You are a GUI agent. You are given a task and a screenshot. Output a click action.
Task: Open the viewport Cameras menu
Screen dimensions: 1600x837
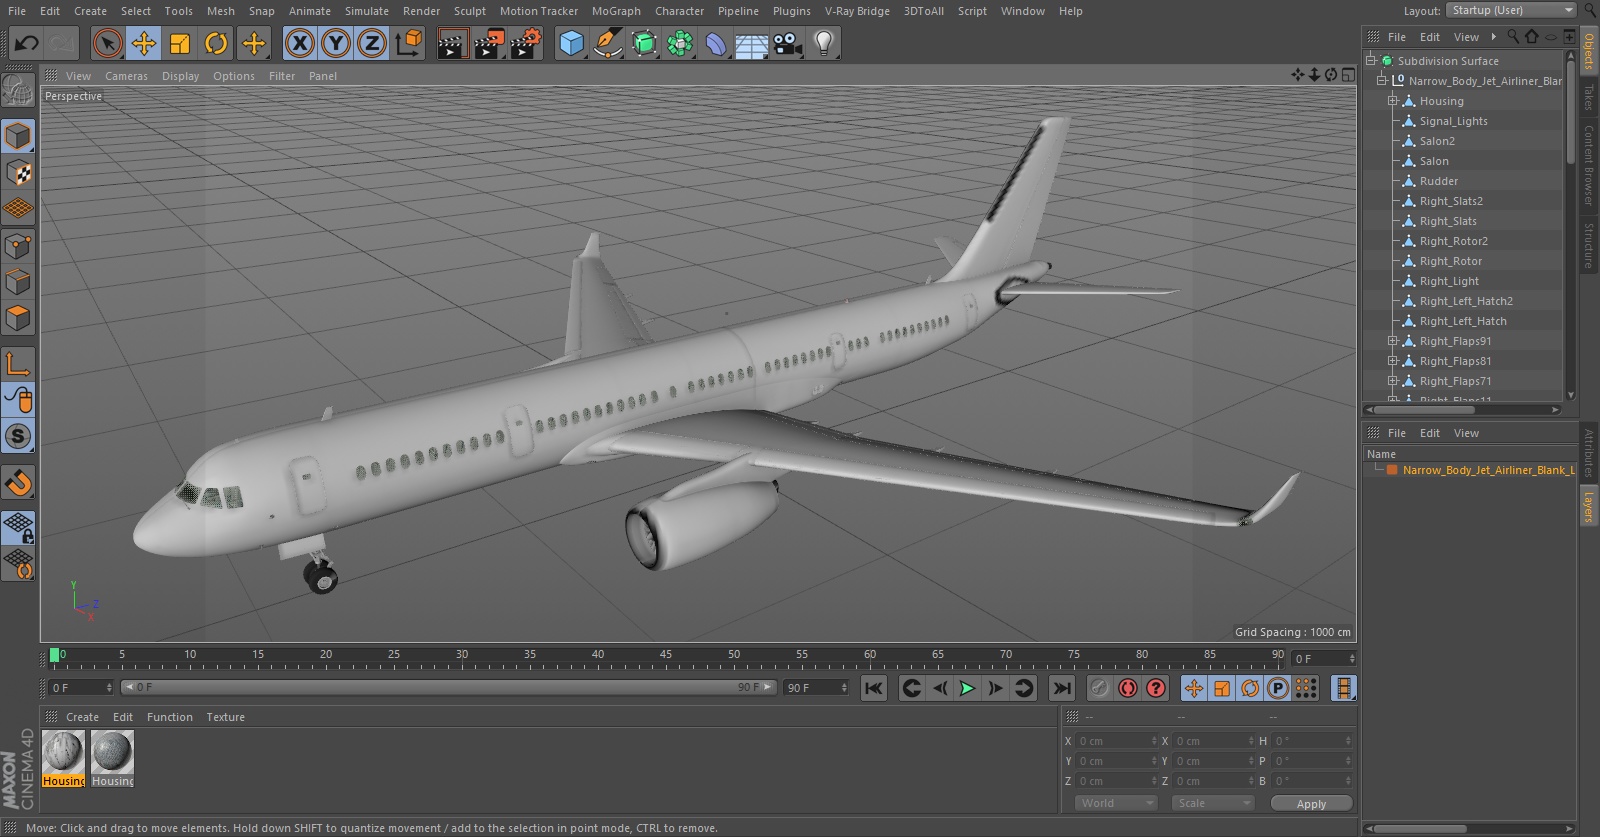[126, 76]
